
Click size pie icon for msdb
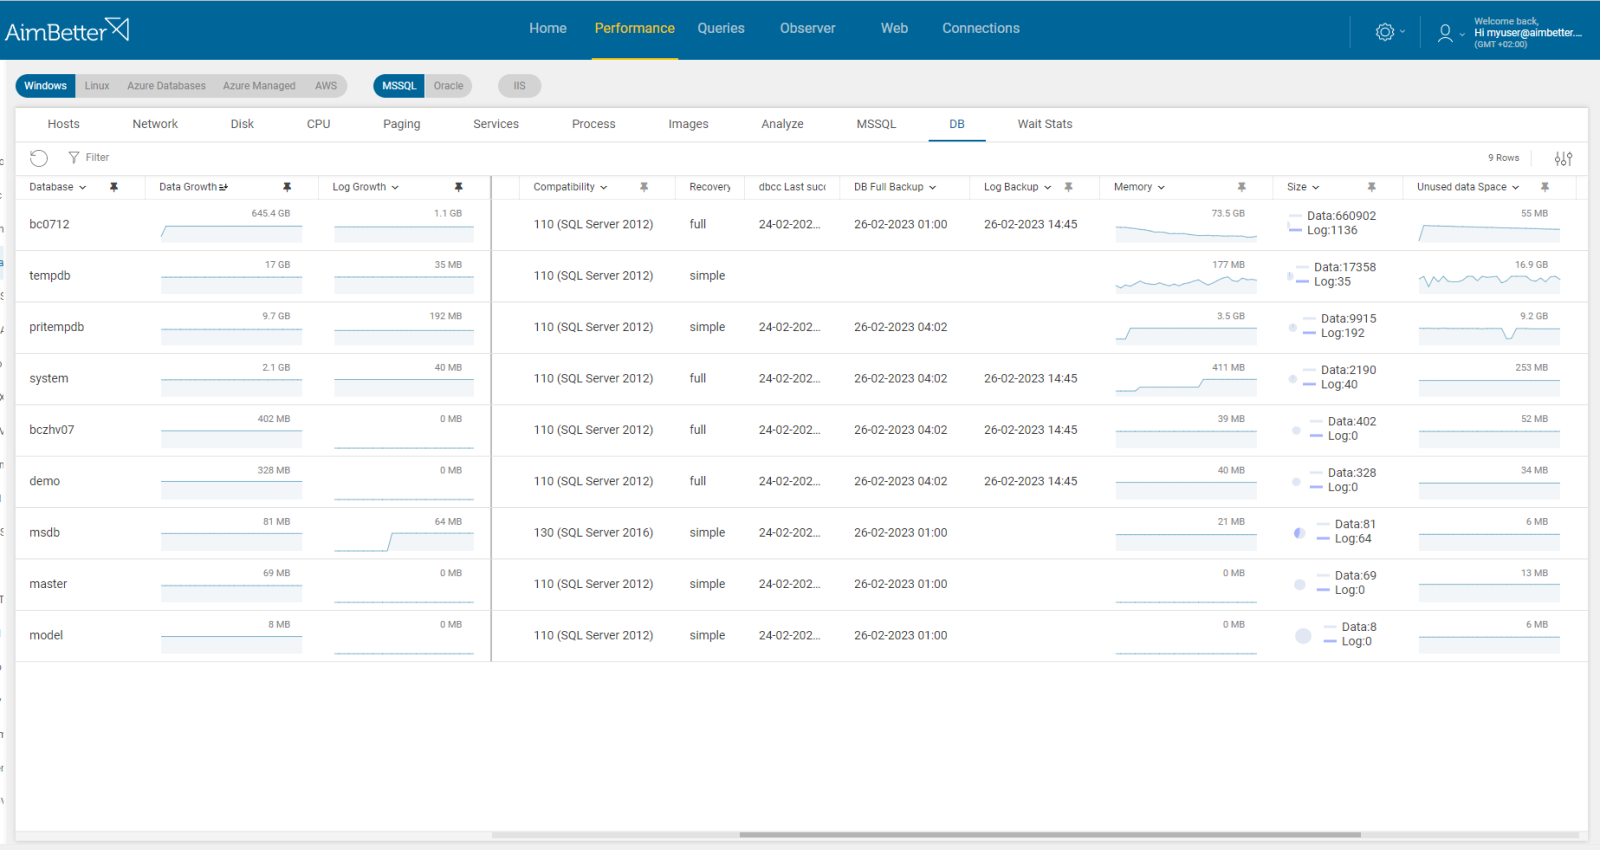click(1299, 533)
